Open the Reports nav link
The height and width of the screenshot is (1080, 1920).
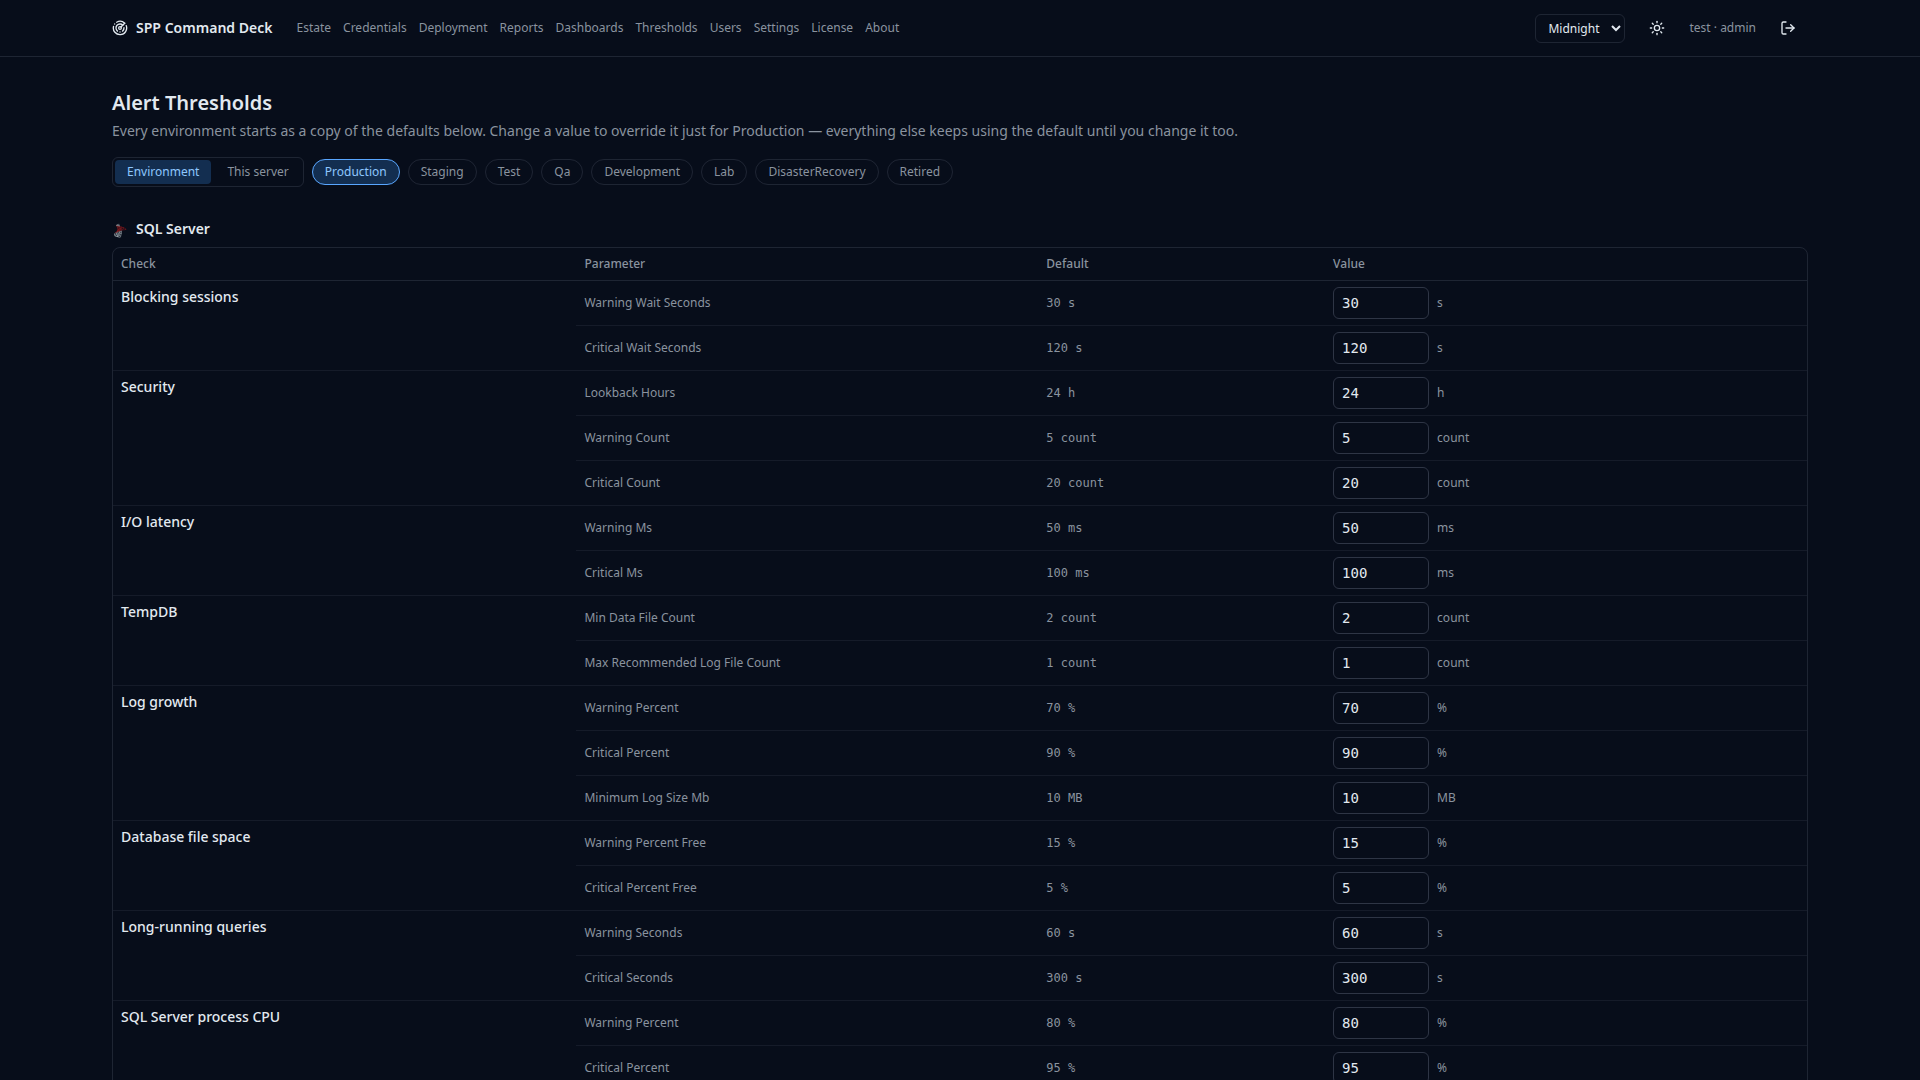[521, 28]
